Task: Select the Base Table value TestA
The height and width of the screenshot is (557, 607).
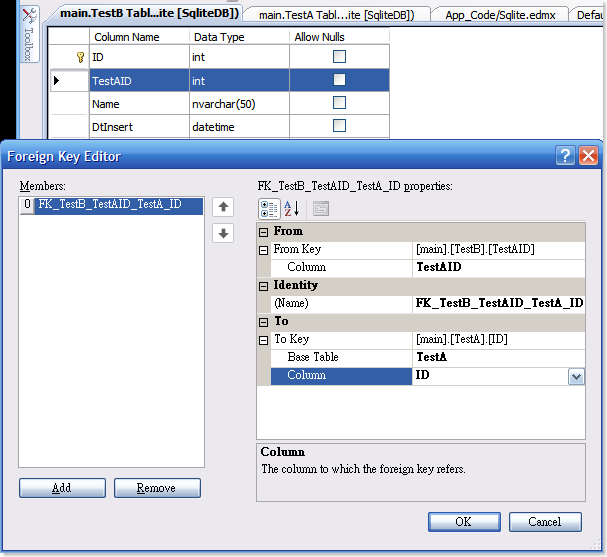Action: pyautogui.click(x=499, y=357)
